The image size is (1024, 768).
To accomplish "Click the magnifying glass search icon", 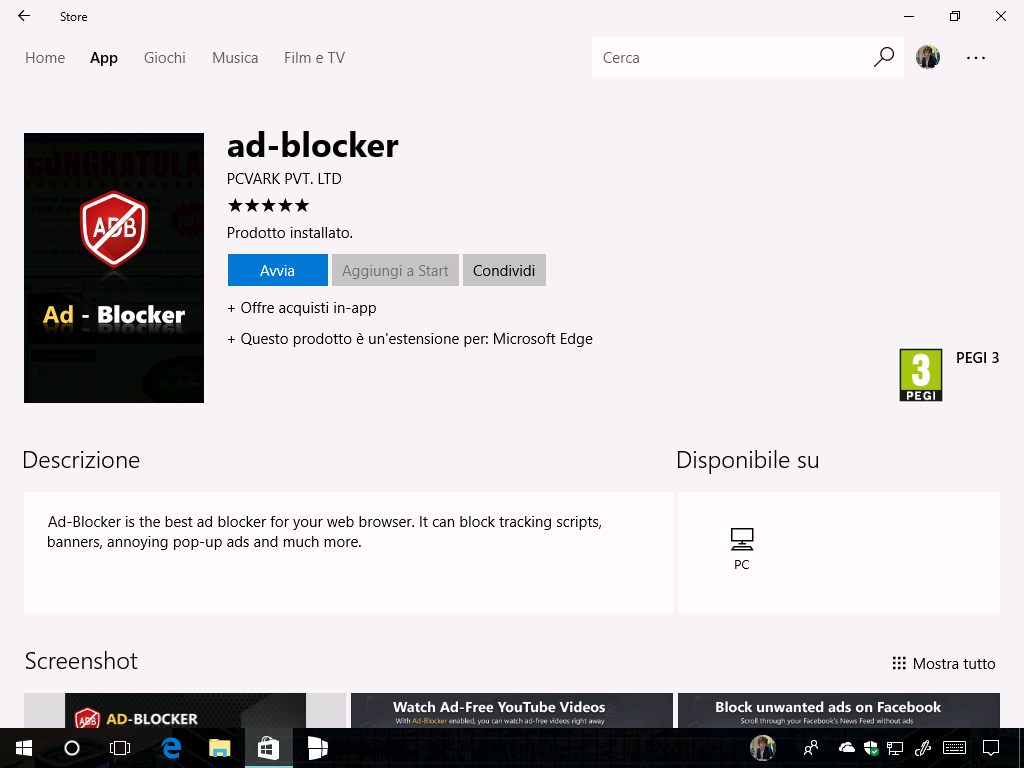I will click(x=884, y=57).
